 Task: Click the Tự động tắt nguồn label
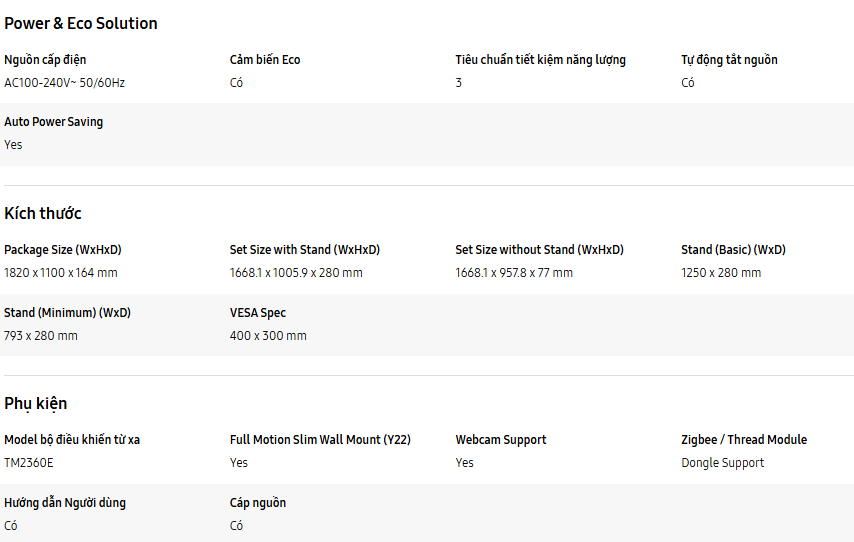(729, 60)
